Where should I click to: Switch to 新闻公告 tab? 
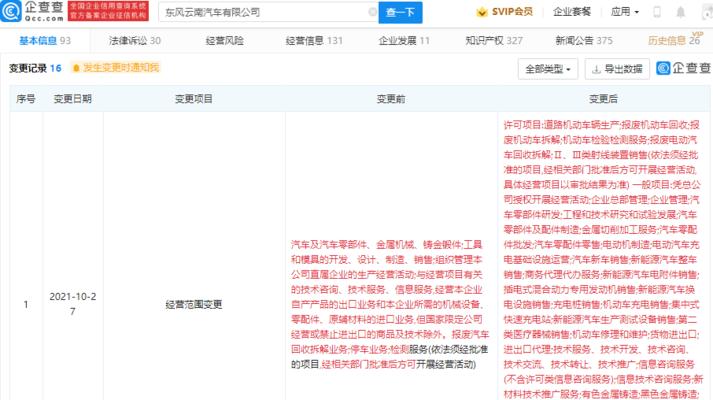tap(584, 40)
